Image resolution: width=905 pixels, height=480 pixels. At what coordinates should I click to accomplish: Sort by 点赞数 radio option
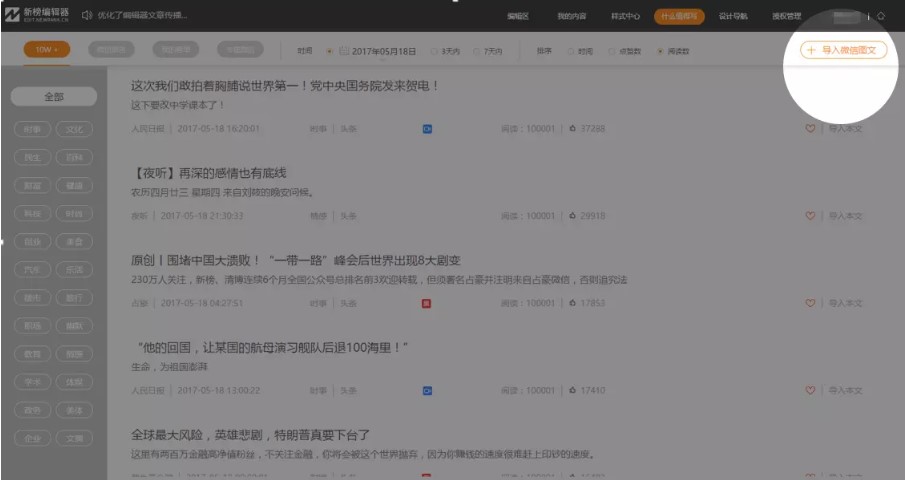pos(613,50)
